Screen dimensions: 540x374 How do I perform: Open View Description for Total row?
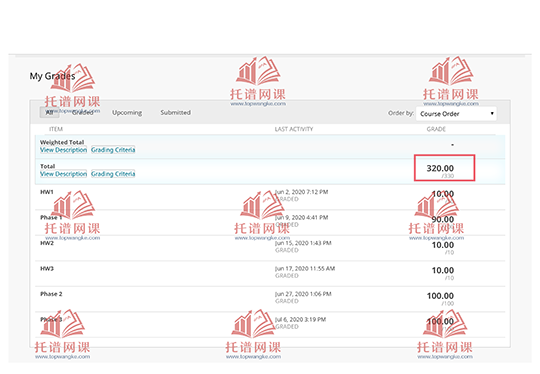click(x=63, y=174)
